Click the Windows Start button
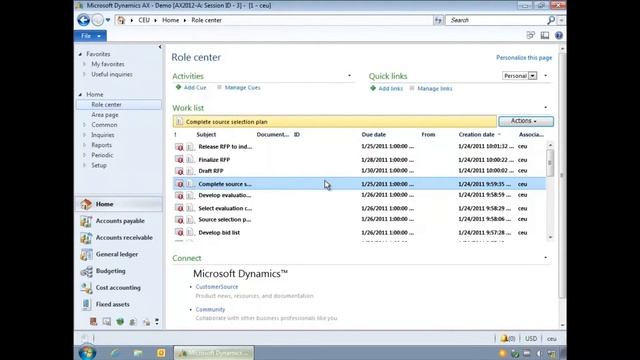Screen dimensions: 640x360 [x=87, y=353]
